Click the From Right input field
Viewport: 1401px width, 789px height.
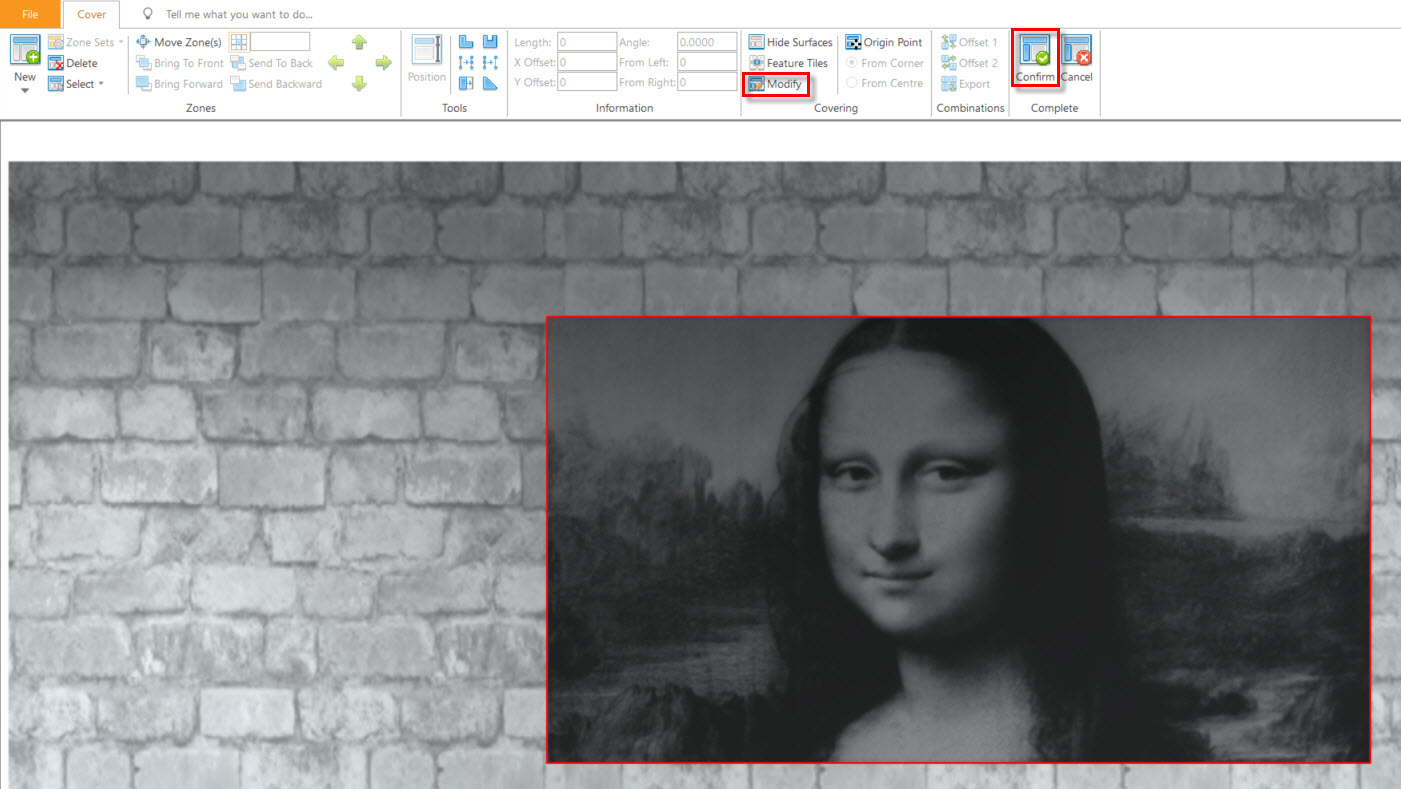[x=707, y=82]
